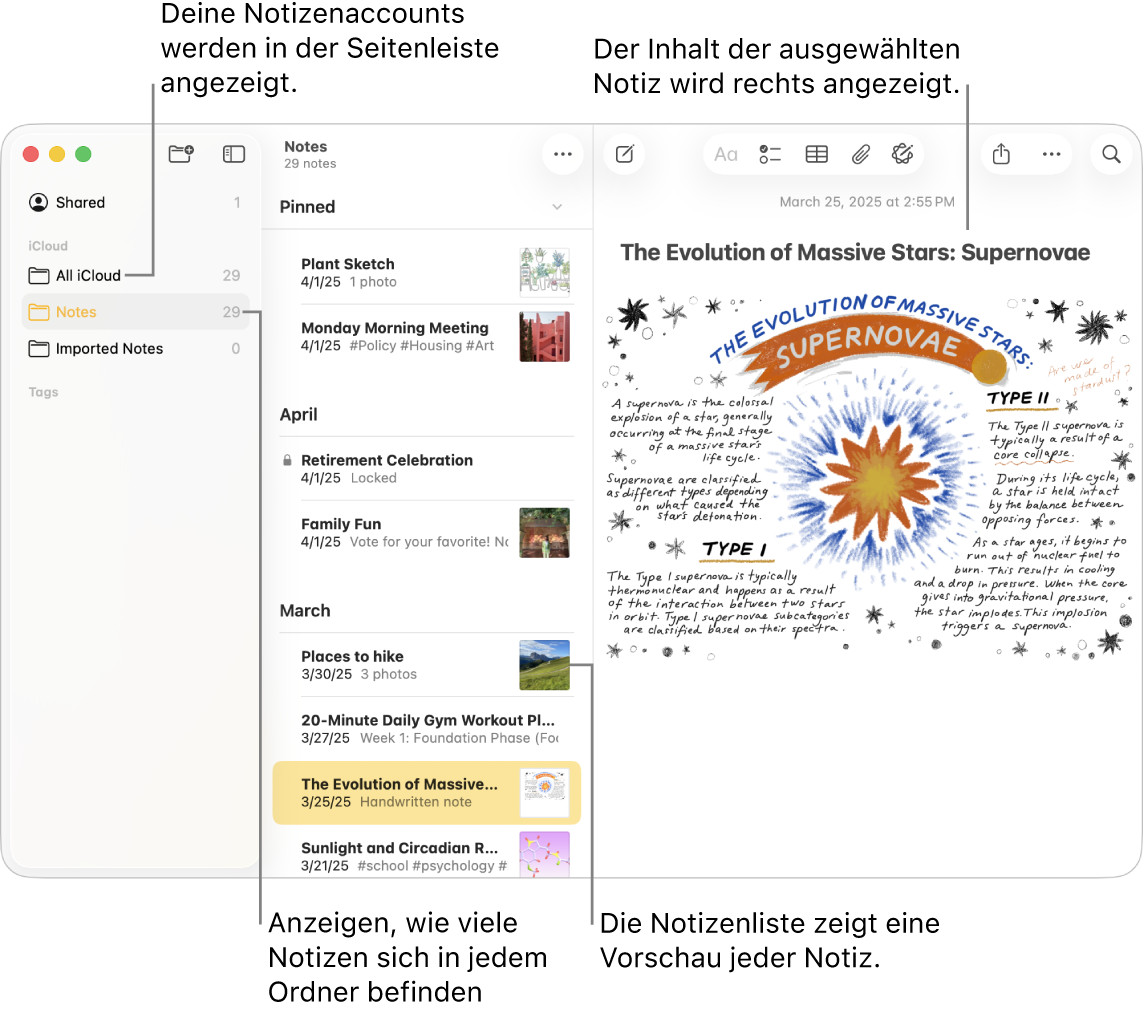This screenshot has height=1011, width=1144.
Task: Collapse the Pinned notes section
Action: click(x=558, y=207)
